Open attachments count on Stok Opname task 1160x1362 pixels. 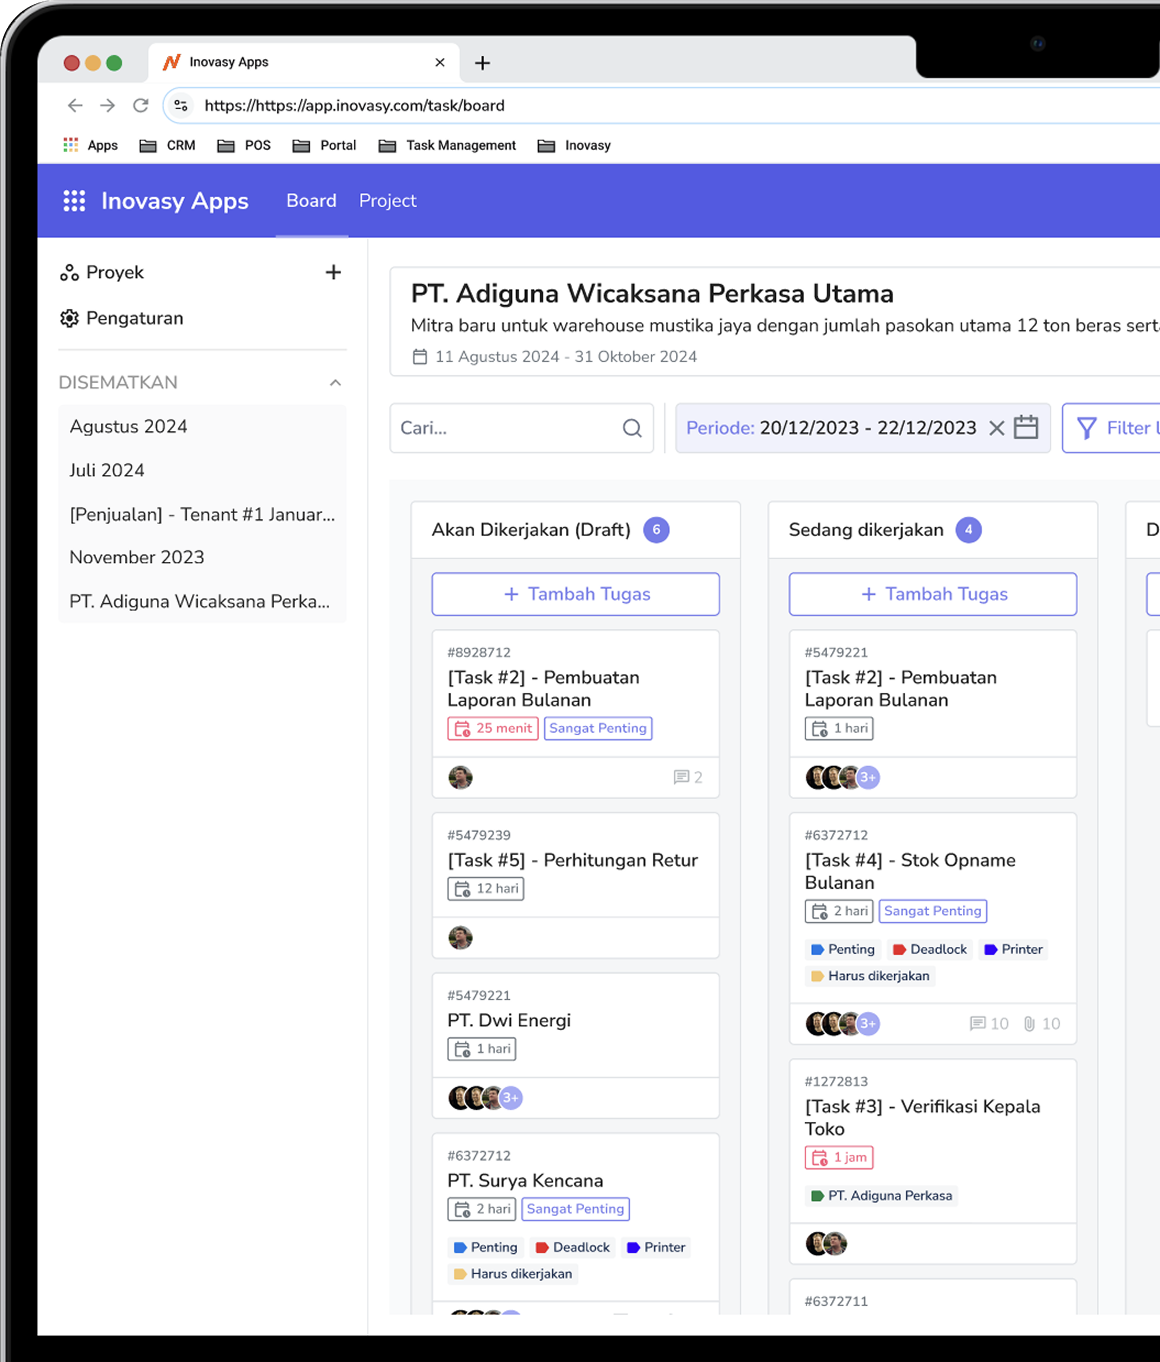1041,1023
